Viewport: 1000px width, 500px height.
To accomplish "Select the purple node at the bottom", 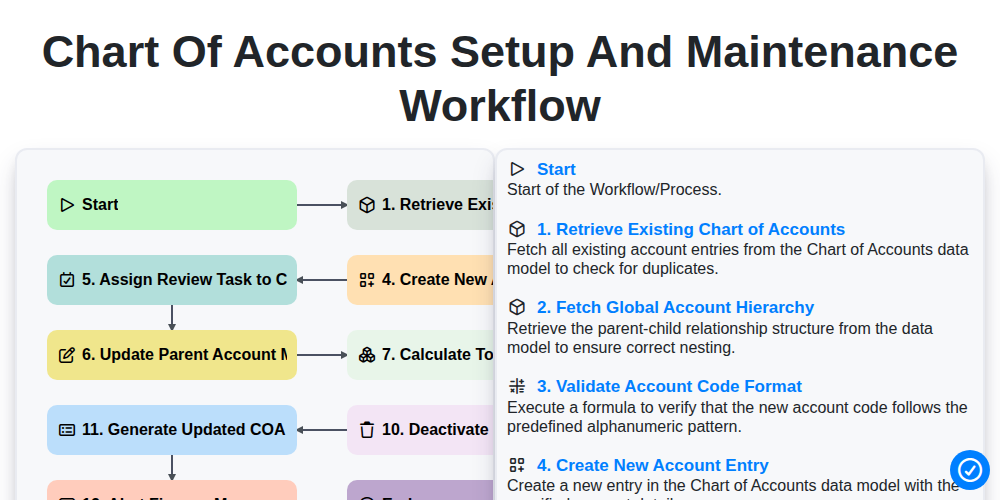I will (x=420, y=490).
